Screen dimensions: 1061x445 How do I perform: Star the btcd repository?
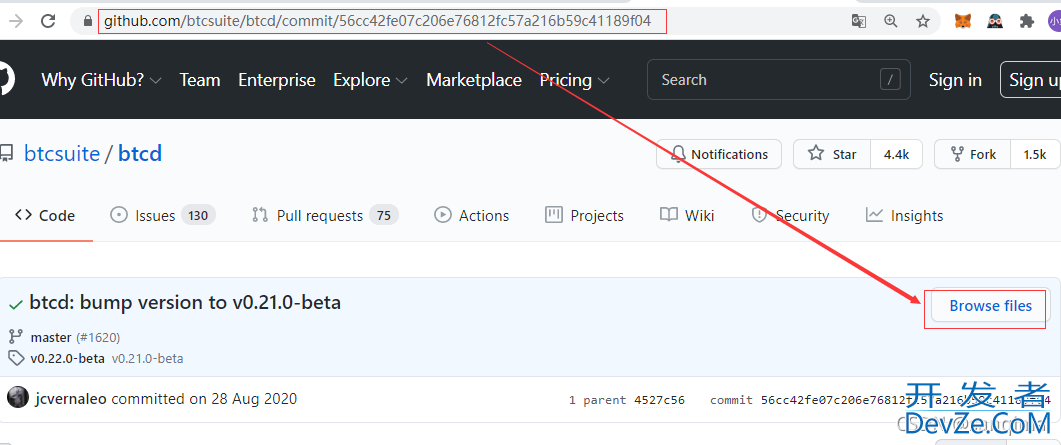tap(832, 154)
